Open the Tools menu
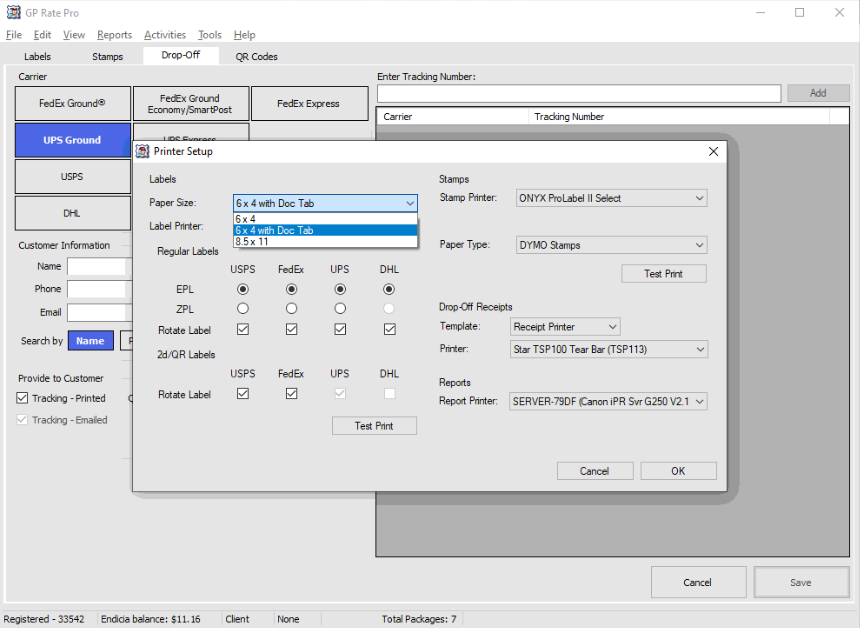The image size is (860, 628). [x=210, y=35]
